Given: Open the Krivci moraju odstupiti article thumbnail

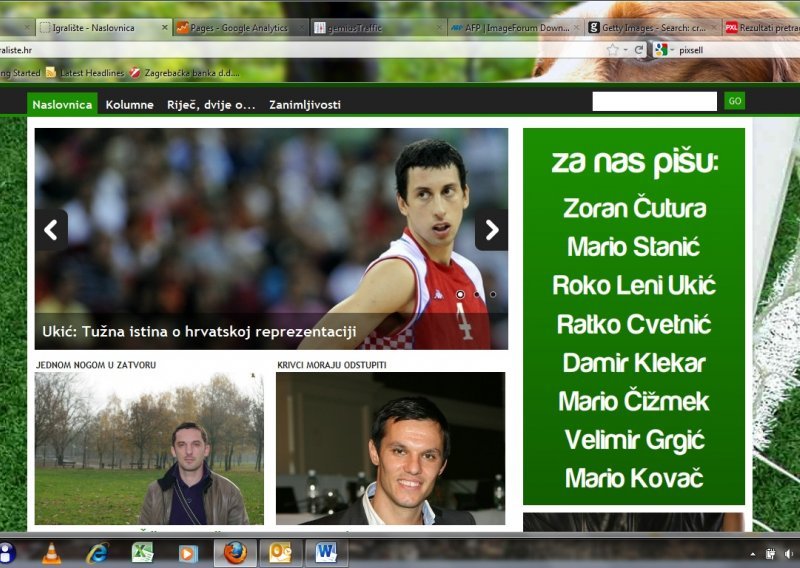Looking at the screenshot, I should (x=390, y=448).
